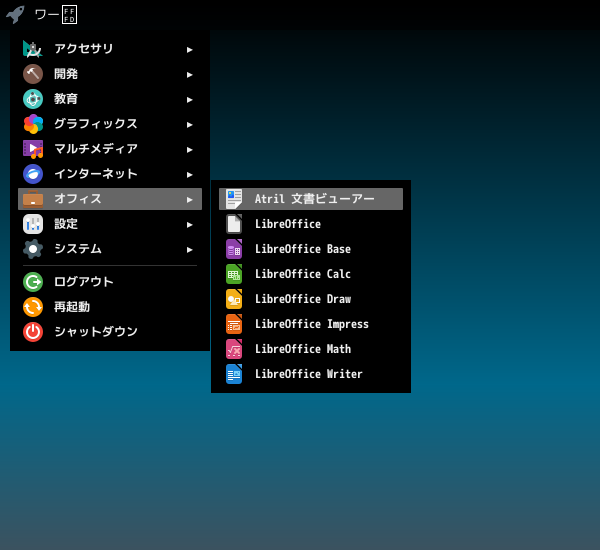Click the ワー workspace label in the panel
The width and height of the screenshot is (600, 550).
click(x=56, y=15)
